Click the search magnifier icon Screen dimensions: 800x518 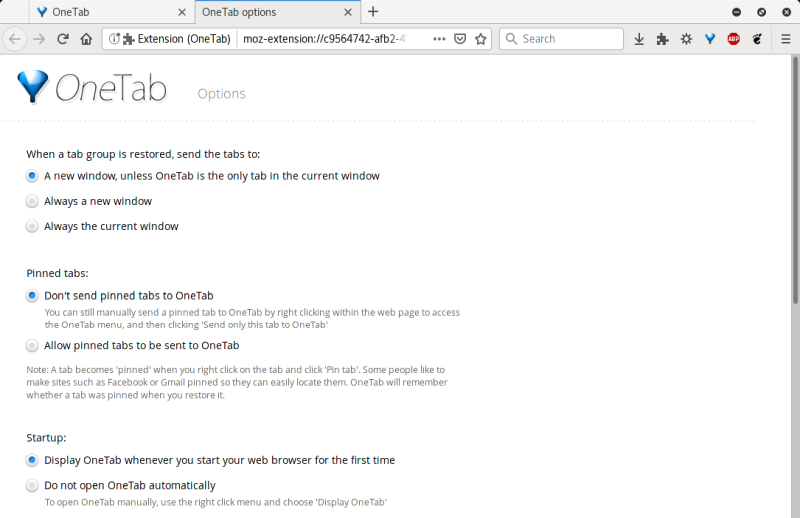click(511, 39)
